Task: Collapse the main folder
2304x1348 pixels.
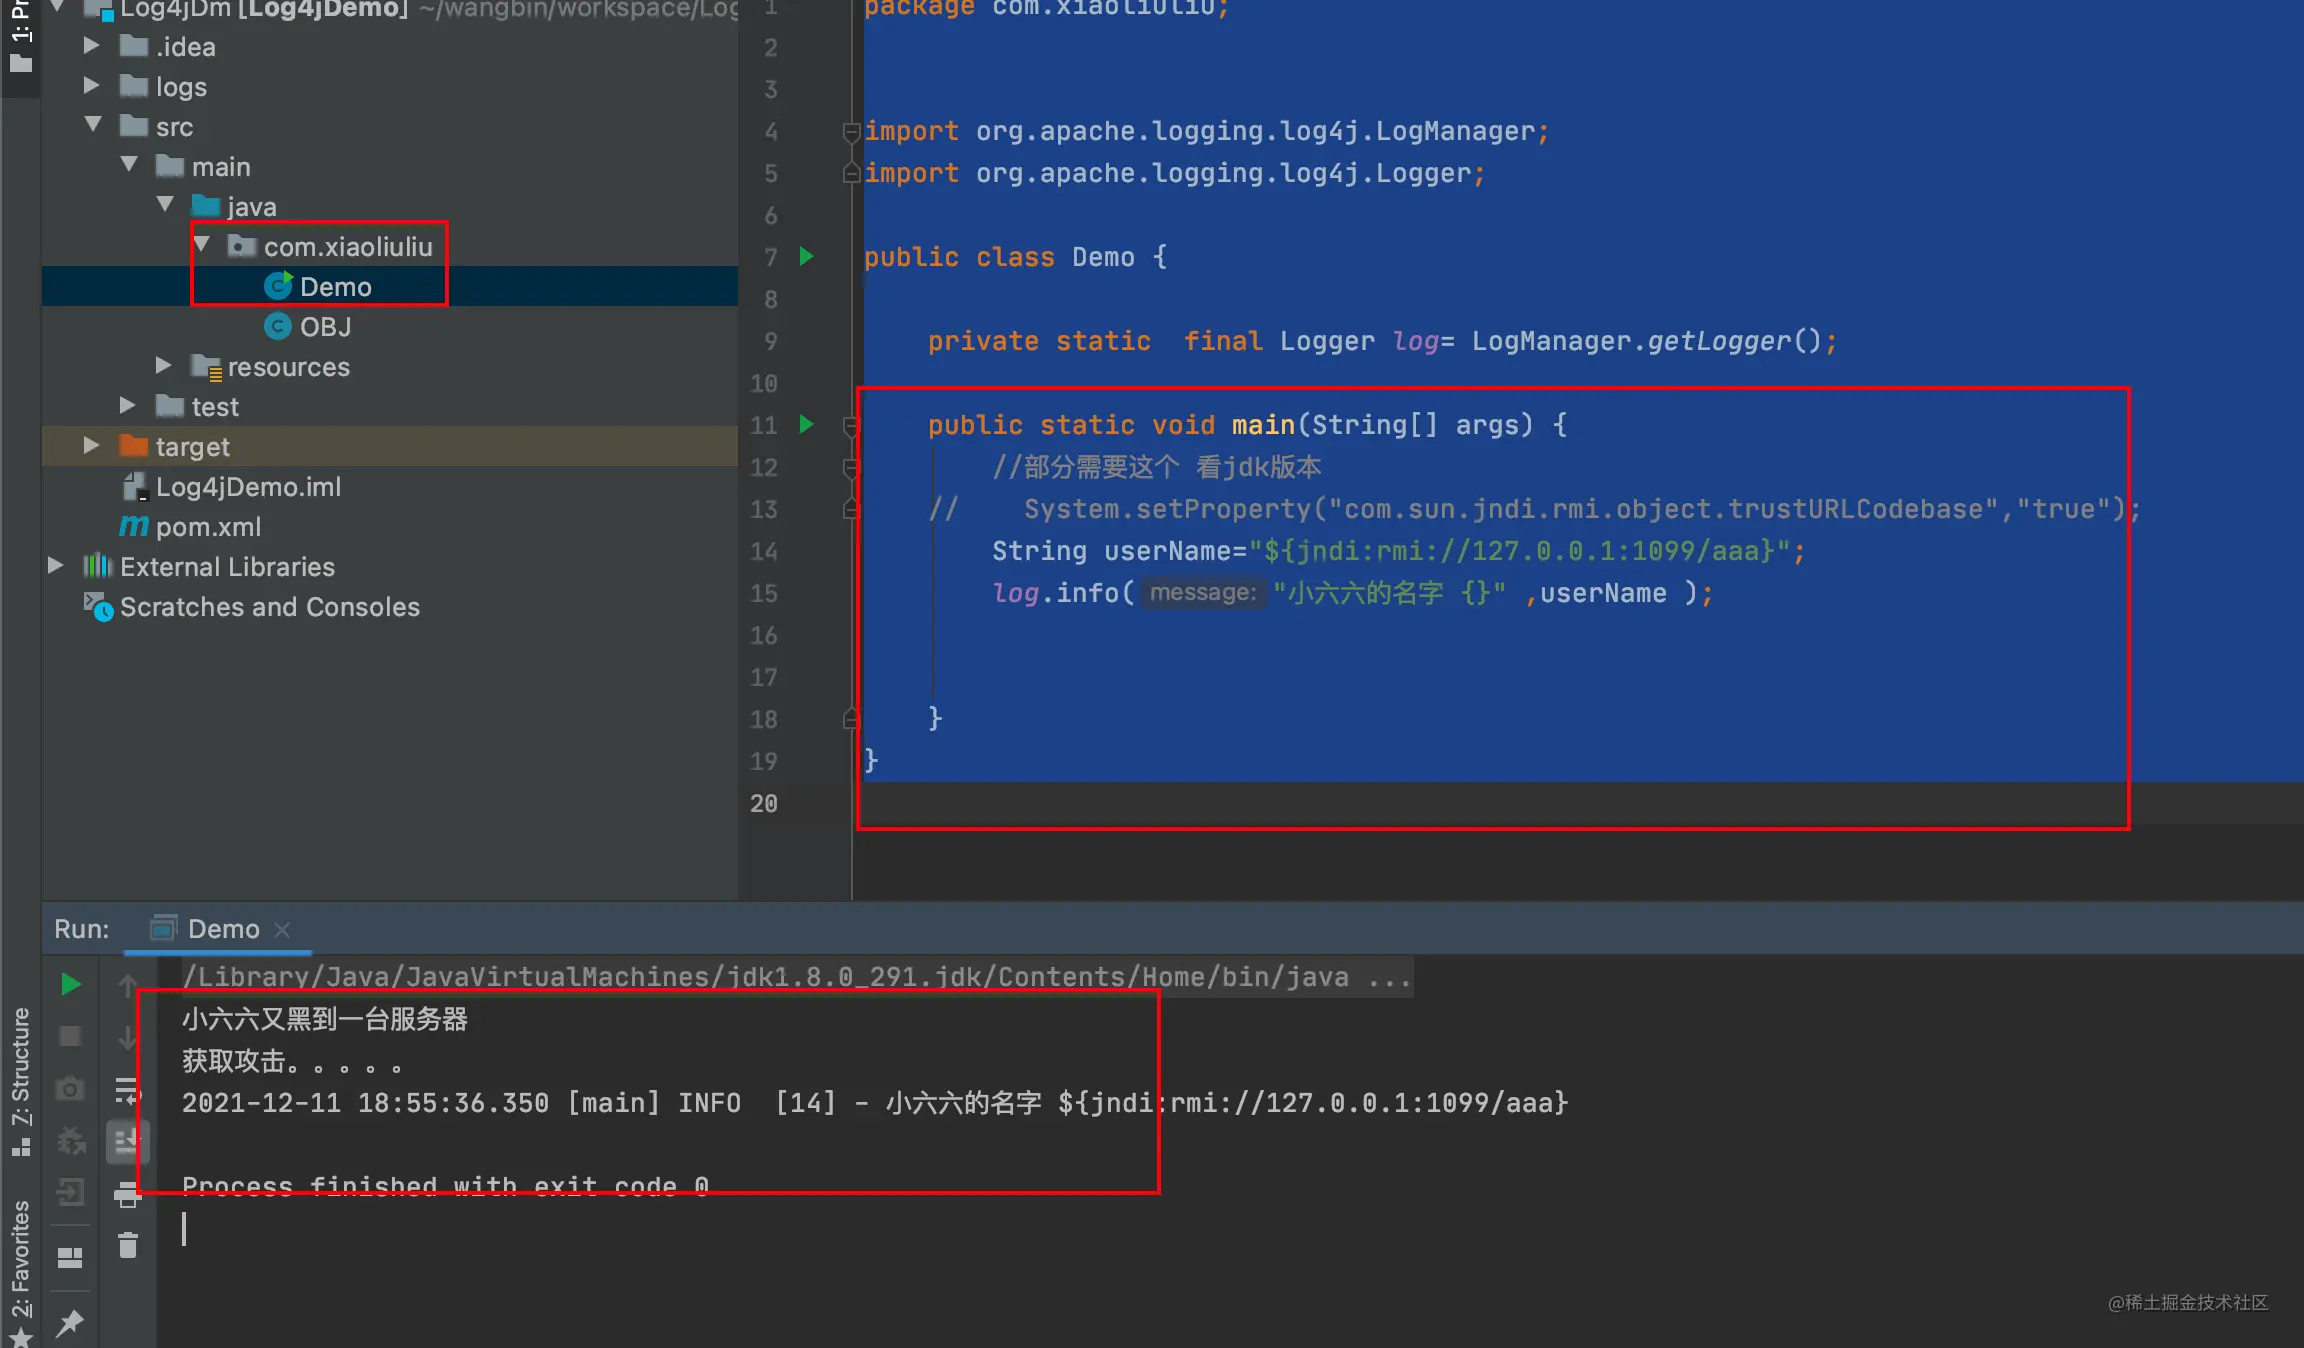Action: tap(129, 165)
